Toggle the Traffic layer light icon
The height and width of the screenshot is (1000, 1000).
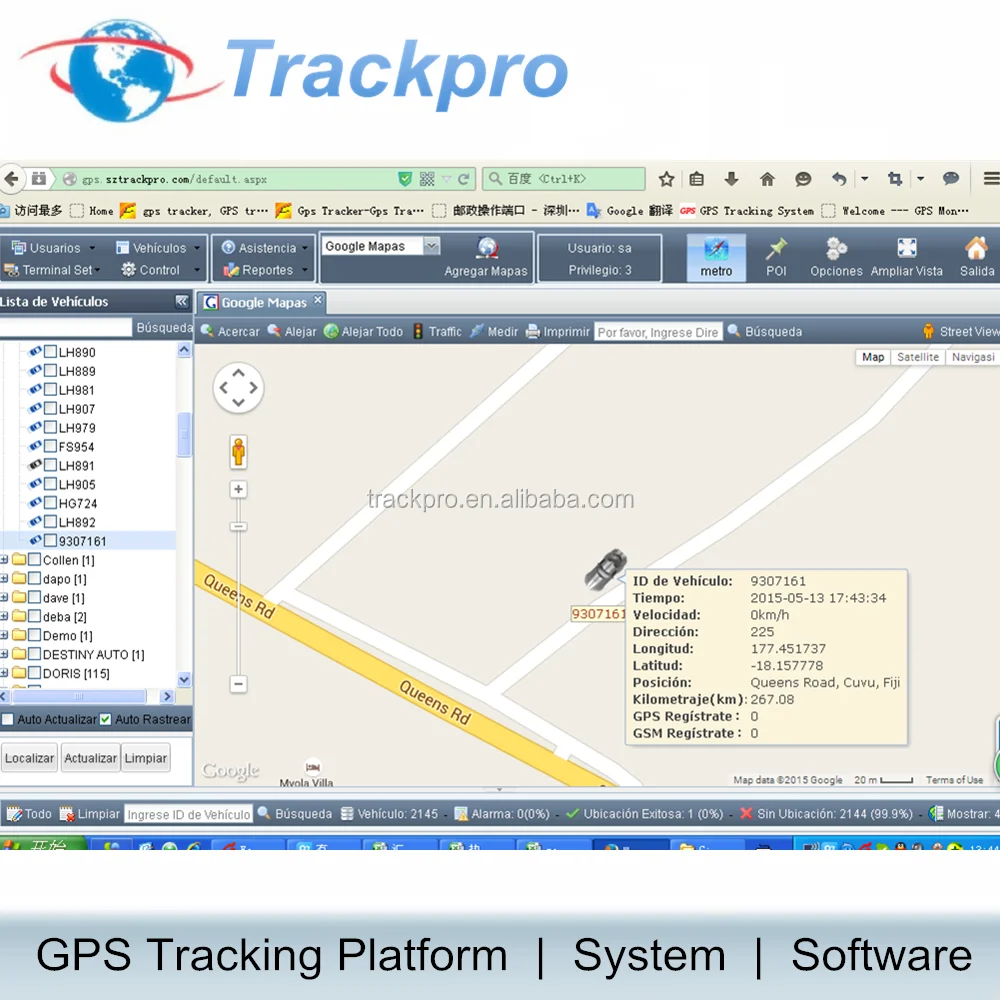pyautogui.click(x=418, y=331)
